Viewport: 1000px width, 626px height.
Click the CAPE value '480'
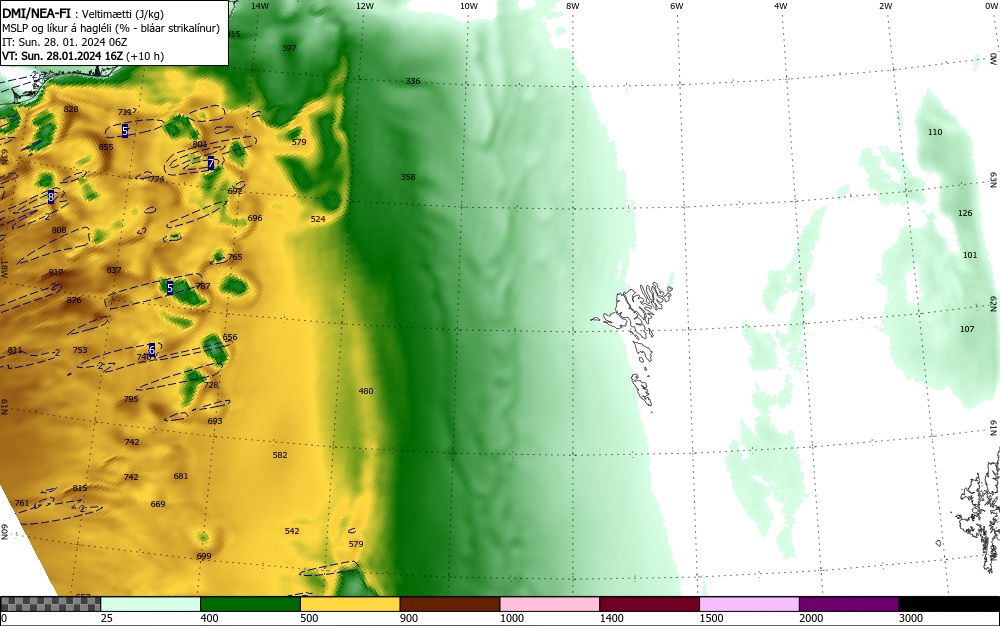click(x=366, y=391)
